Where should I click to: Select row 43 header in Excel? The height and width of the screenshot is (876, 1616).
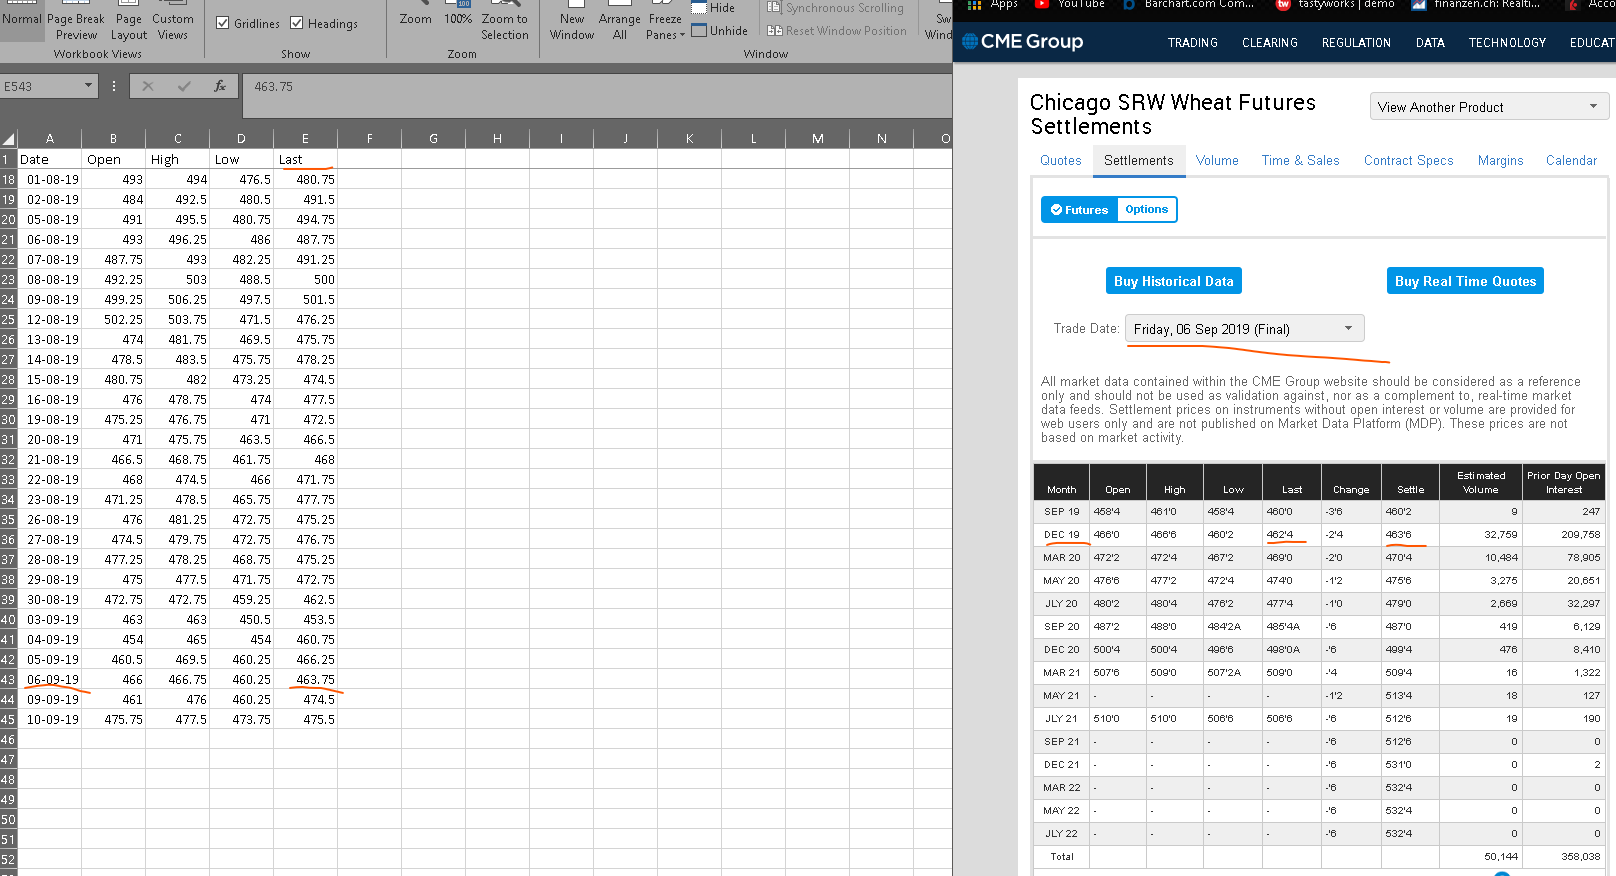tap(8, 680)
